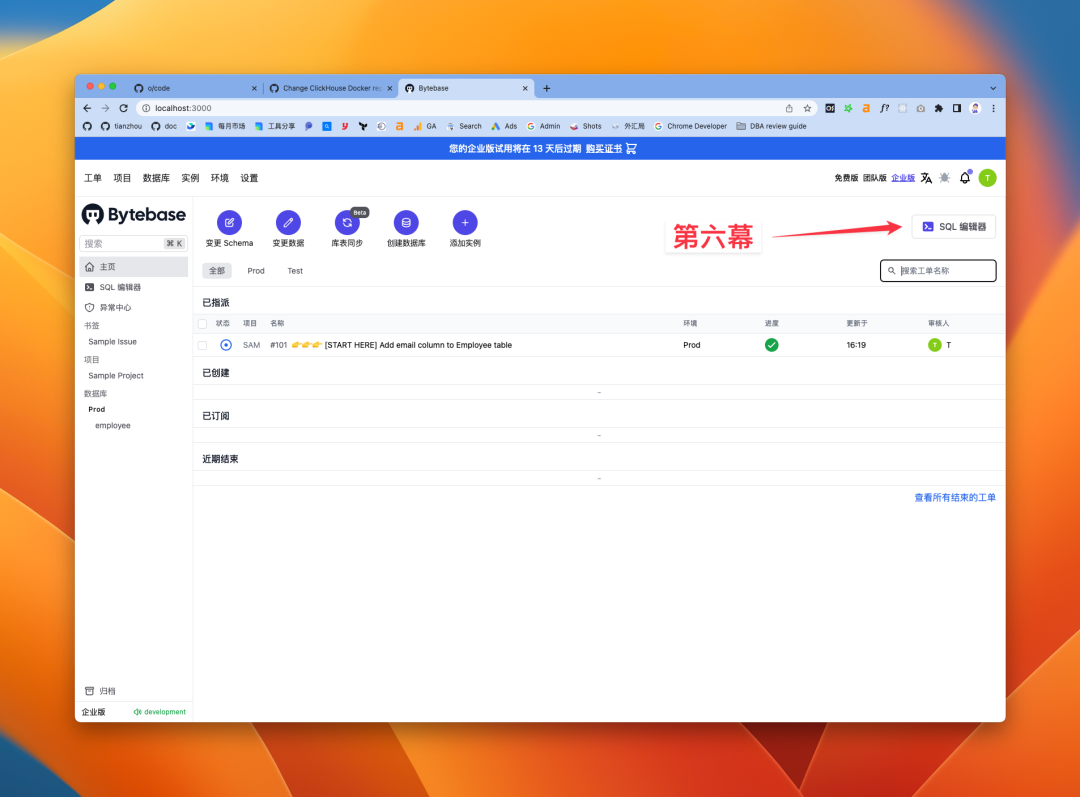Screen dimensions: 1080x797
Task: Click the SQL 编辑器 button top right
Action: pyautogui.click(x=954, y=227)
